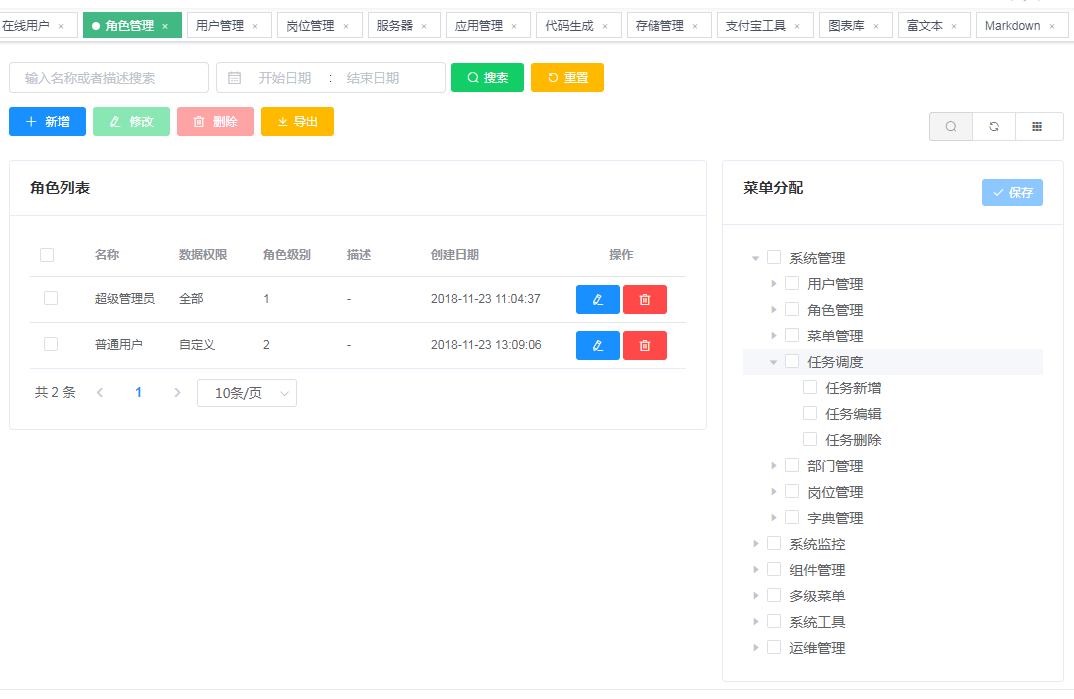Expand the 系统监控 tree node
This screenshot has height=699, width=1074.
click(755, 544)
